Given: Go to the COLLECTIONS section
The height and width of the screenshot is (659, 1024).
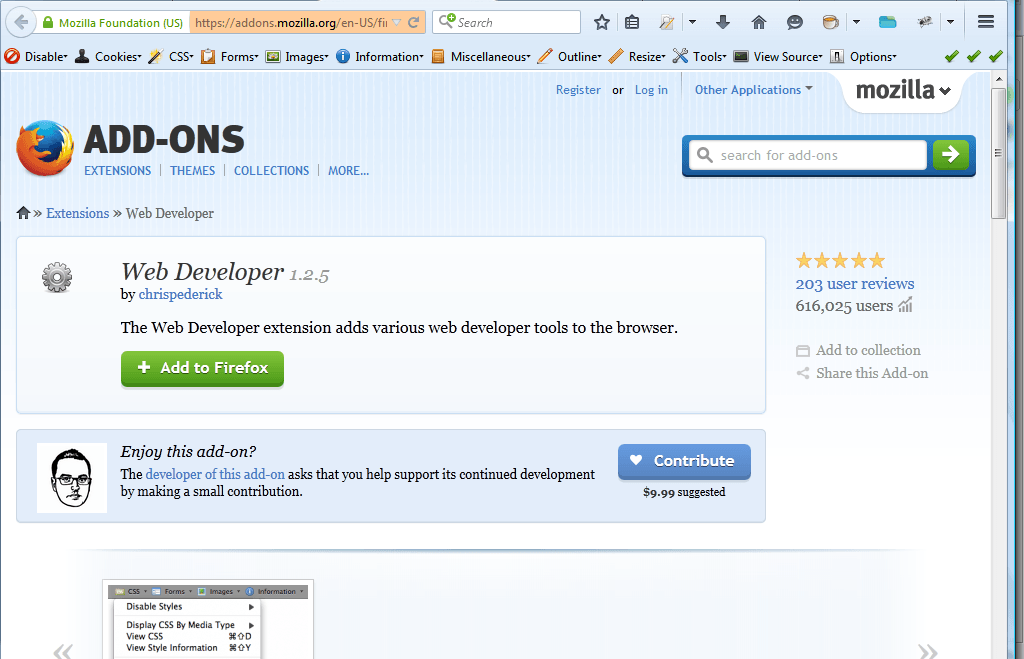Looking at the screenshot, I should point(272,170).
